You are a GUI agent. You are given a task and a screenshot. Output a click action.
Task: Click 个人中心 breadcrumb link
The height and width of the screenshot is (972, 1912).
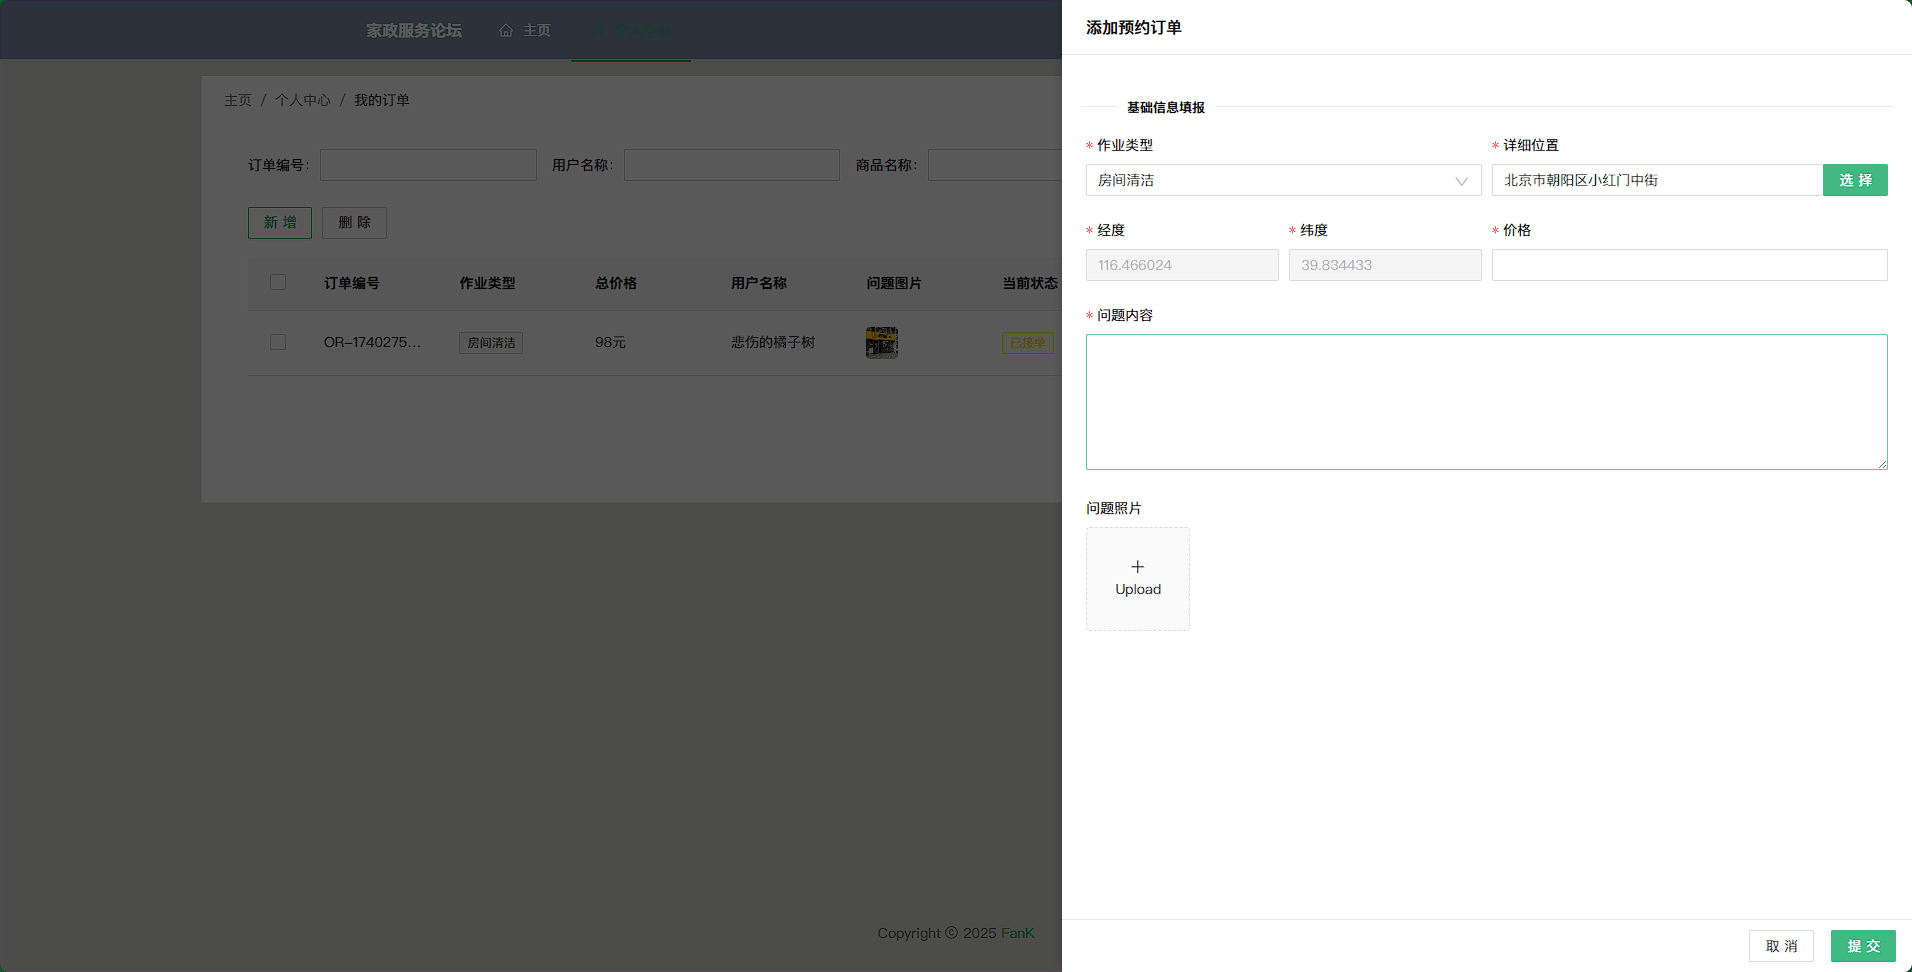(302, 100)
